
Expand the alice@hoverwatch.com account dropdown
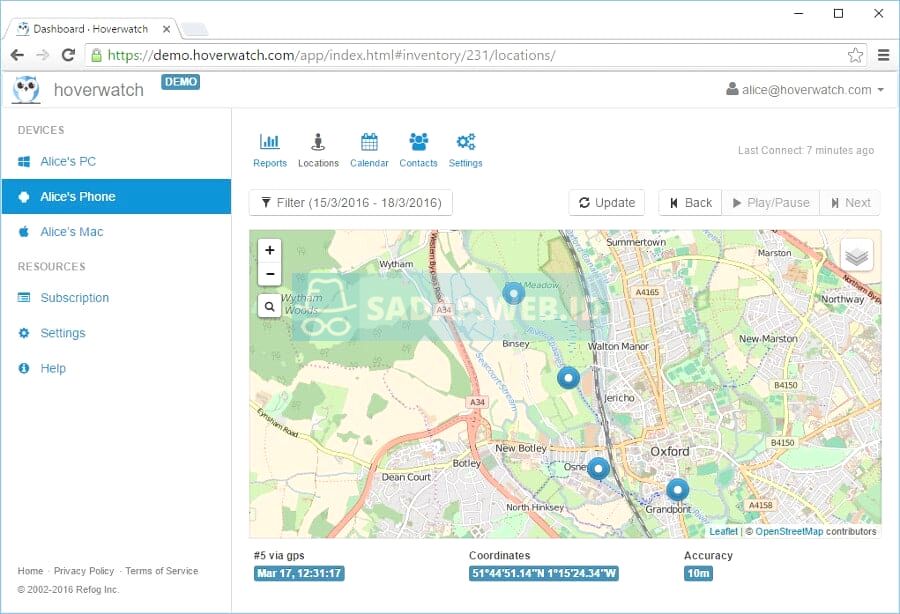[x=805, y=90]
